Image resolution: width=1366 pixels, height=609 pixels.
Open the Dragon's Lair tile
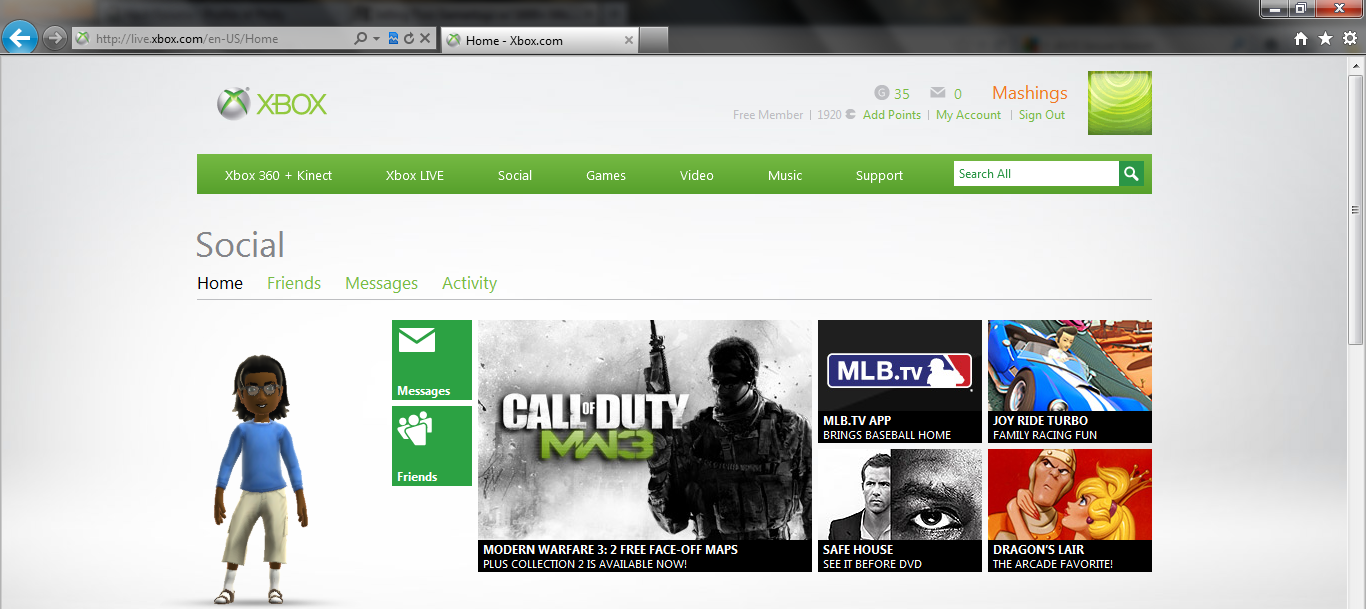click(x=1070, y=510)
